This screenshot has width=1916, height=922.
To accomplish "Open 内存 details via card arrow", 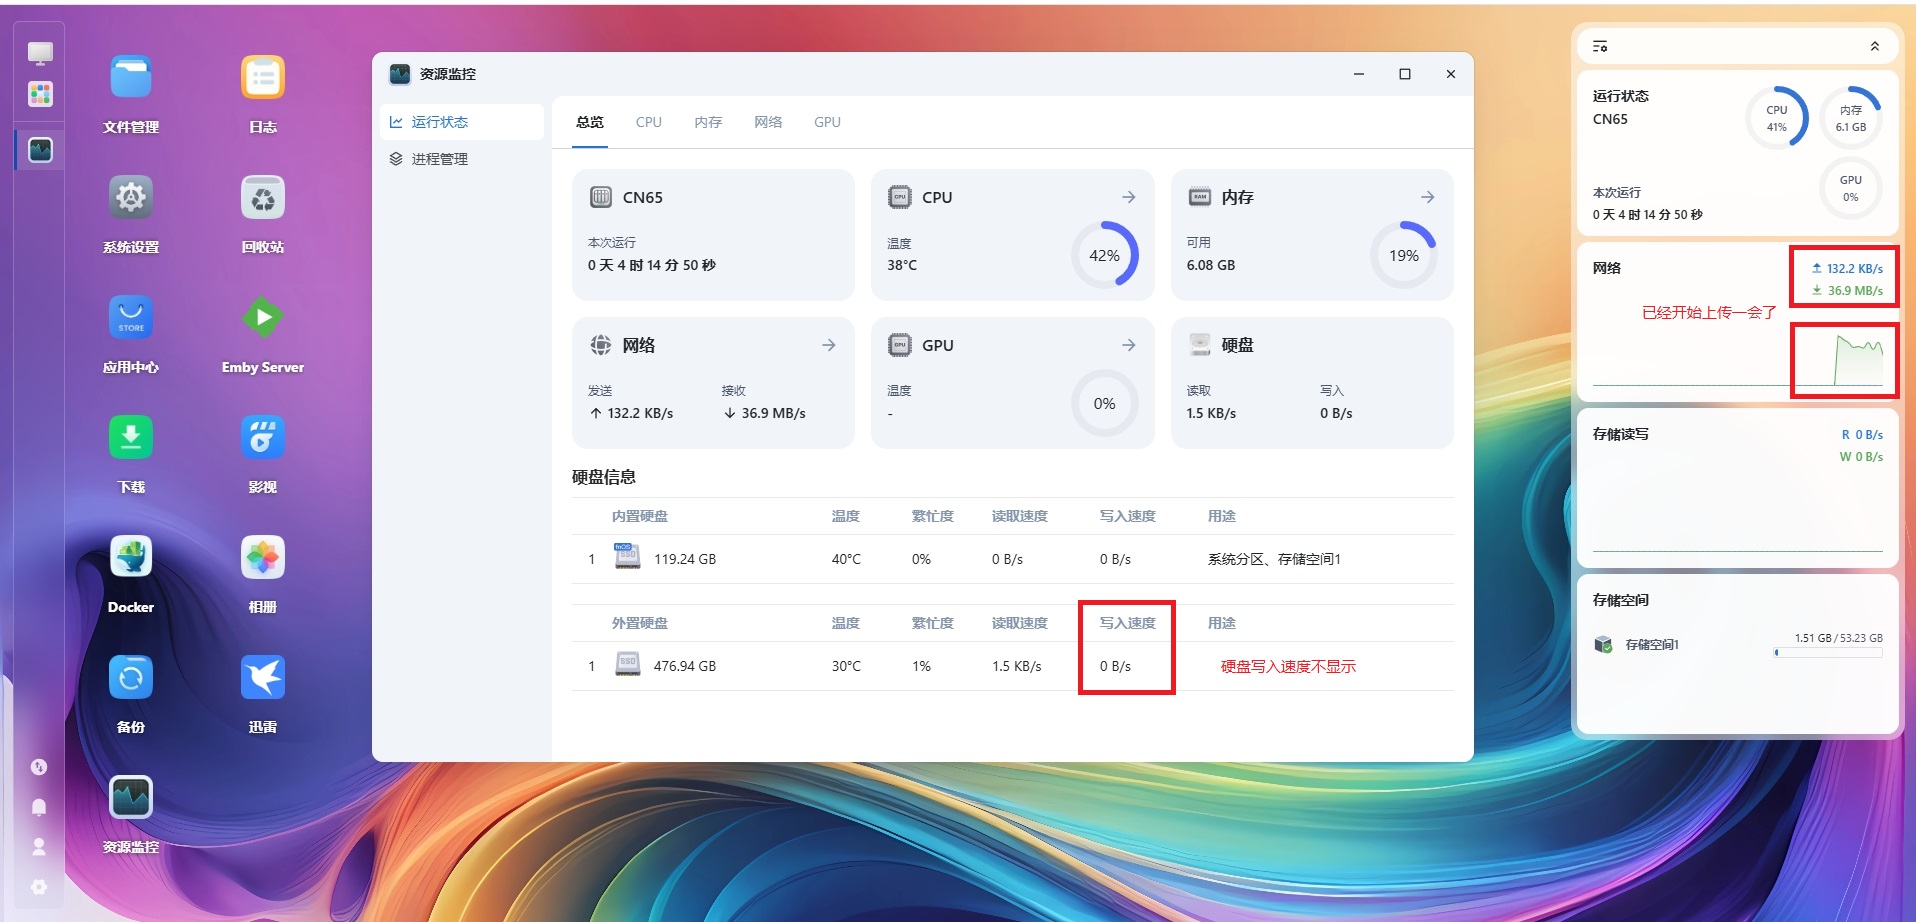I will point(1428,197).
